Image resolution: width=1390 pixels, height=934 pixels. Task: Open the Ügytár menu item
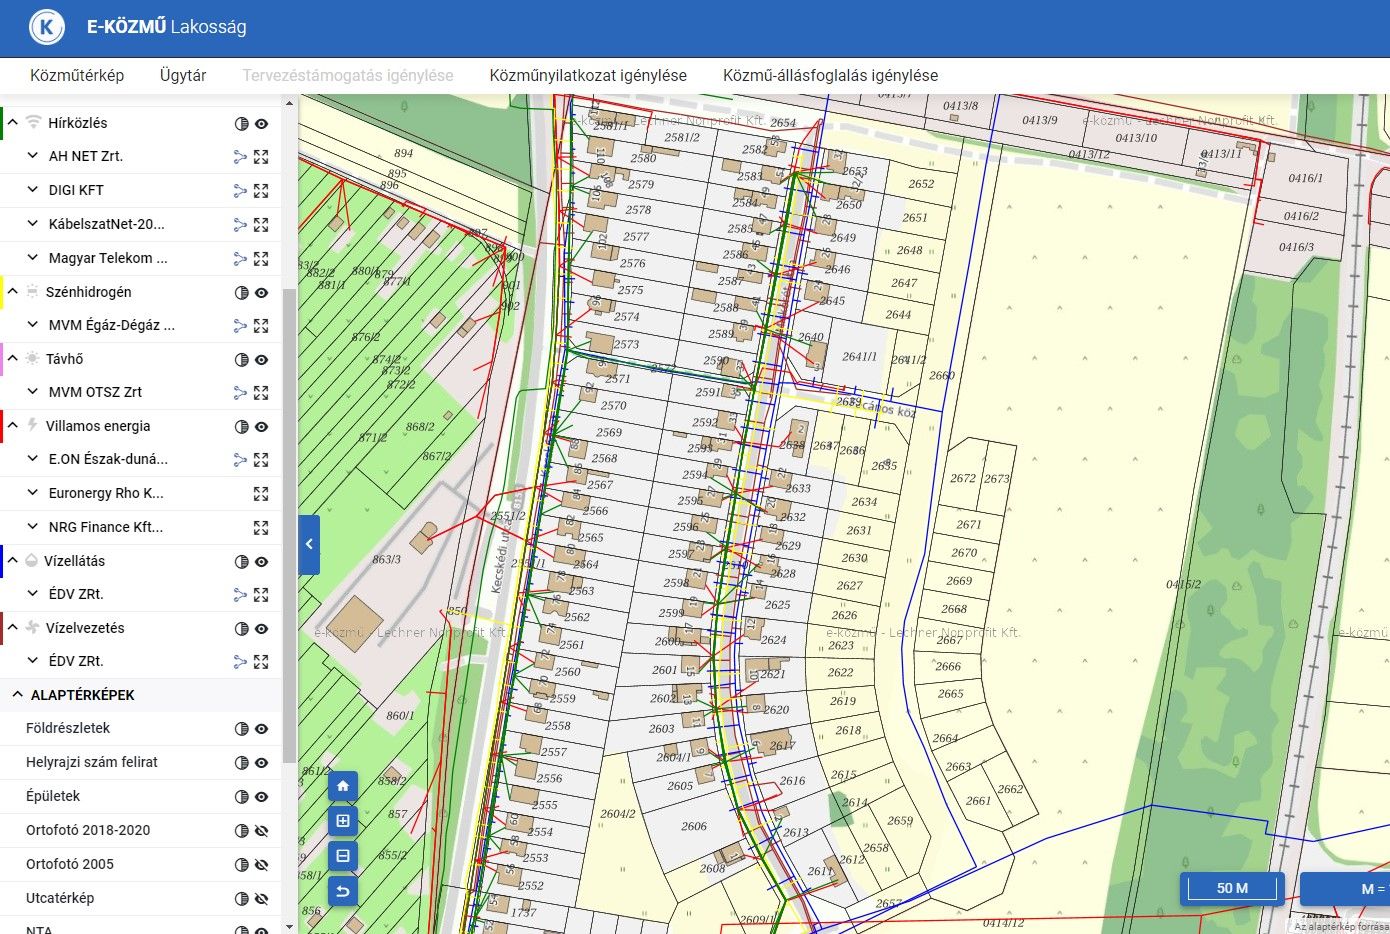click(x=183, y=75)
